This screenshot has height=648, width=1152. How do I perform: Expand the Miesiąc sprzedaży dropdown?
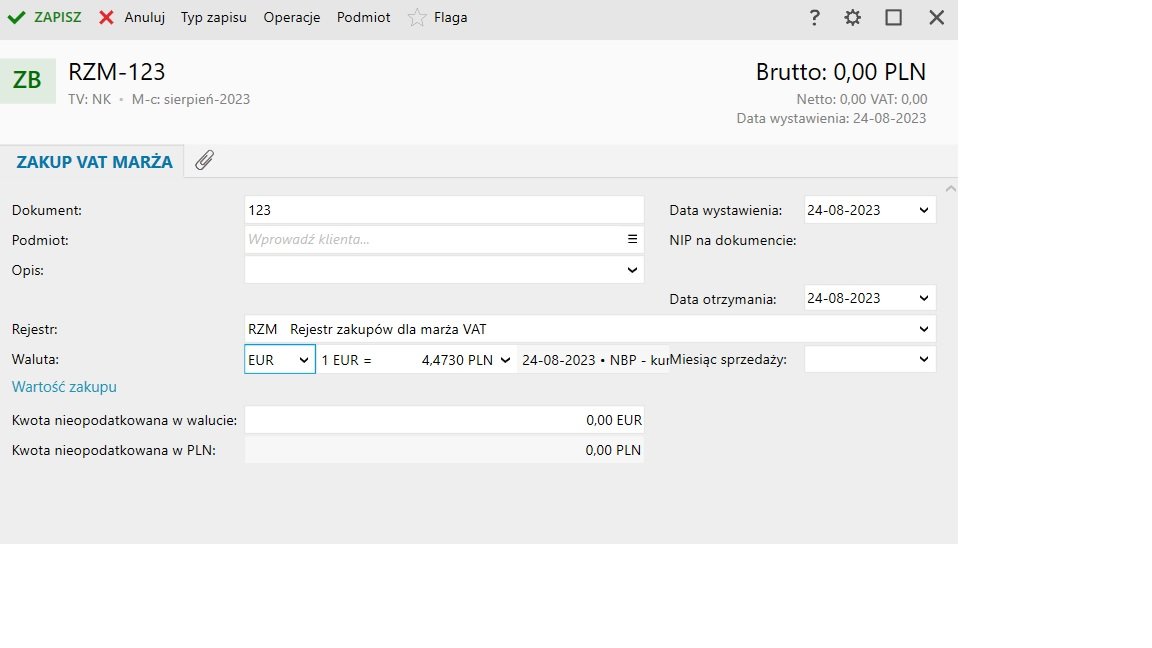tap(923, 360)
